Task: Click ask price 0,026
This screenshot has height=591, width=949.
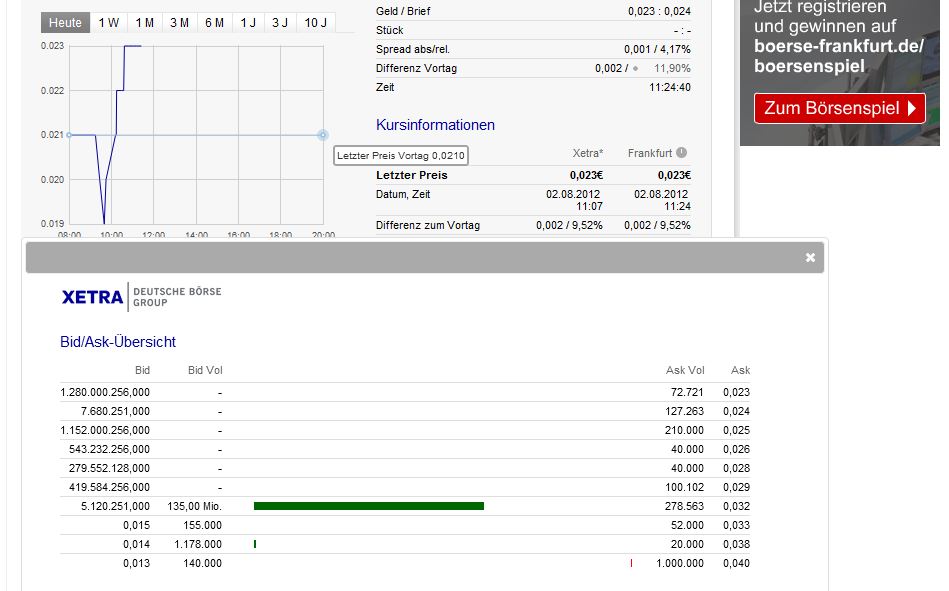Action: 737,449
